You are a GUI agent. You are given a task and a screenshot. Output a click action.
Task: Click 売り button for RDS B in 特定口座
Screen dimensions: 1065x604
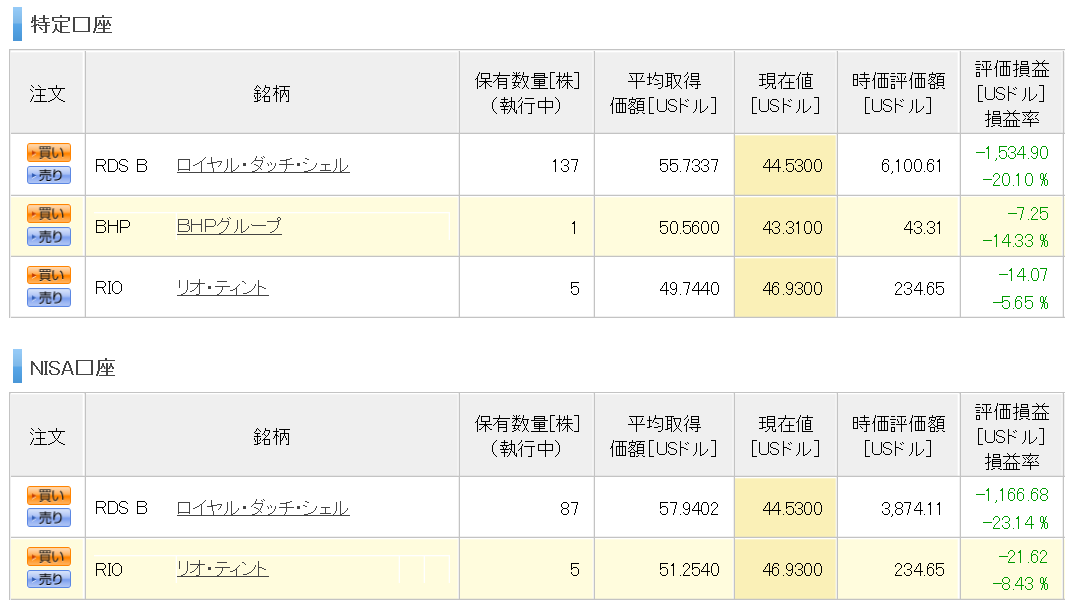pos(49,175)
